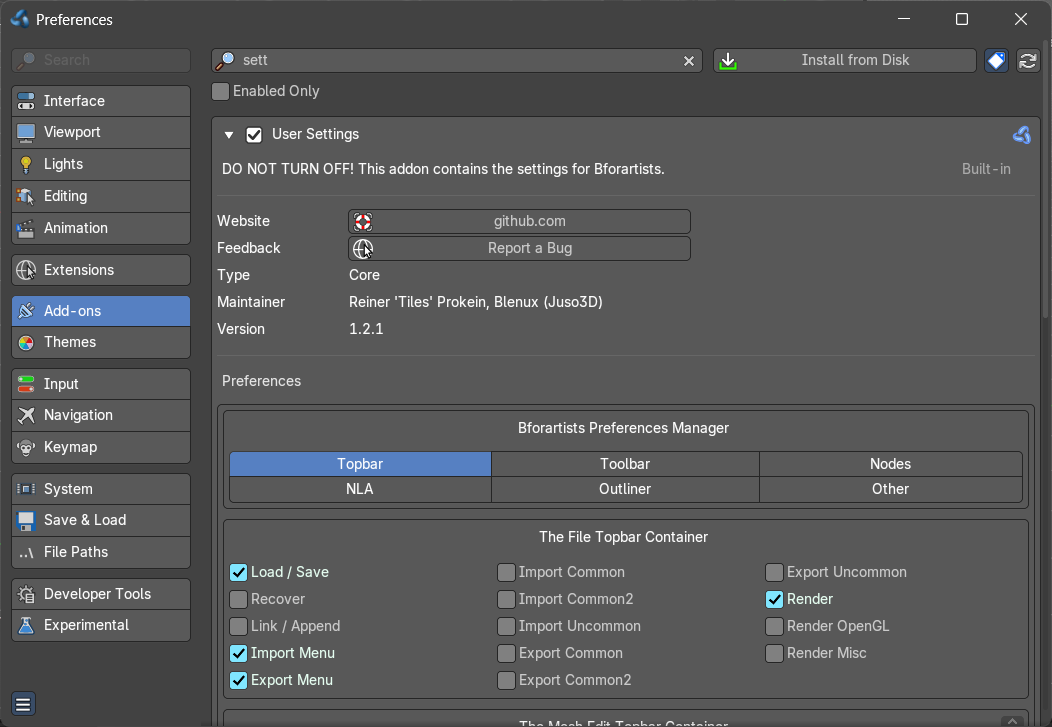Toggle the Enabled Only checkbox
1052x727 pixels.
click(220, 91)
